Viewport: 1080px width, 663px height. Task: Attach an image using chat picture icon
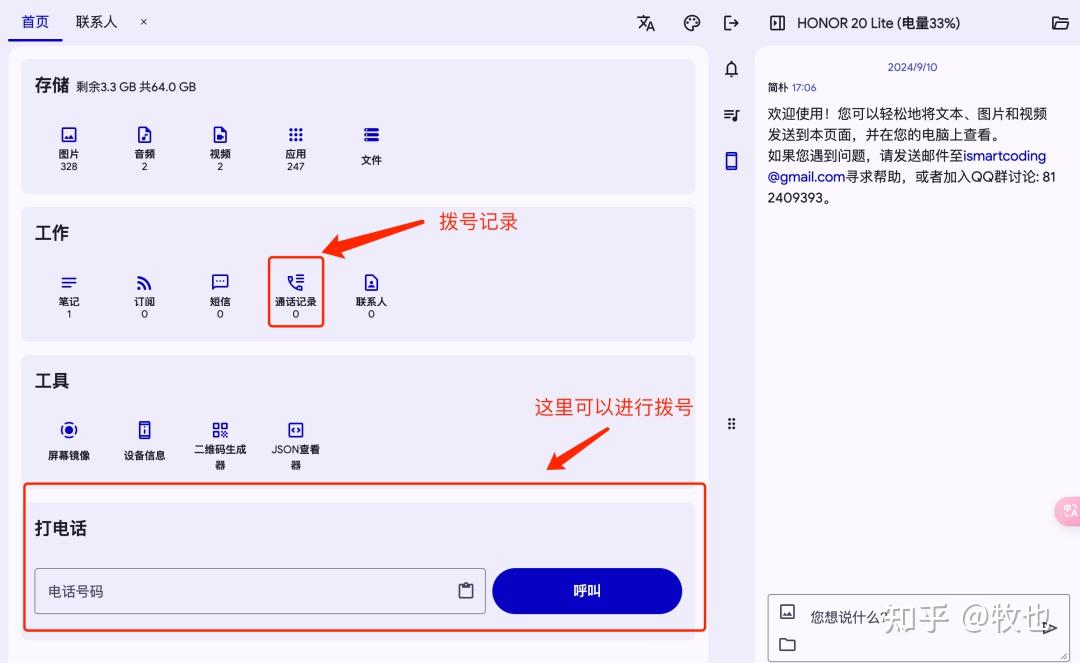pos(787,611)
